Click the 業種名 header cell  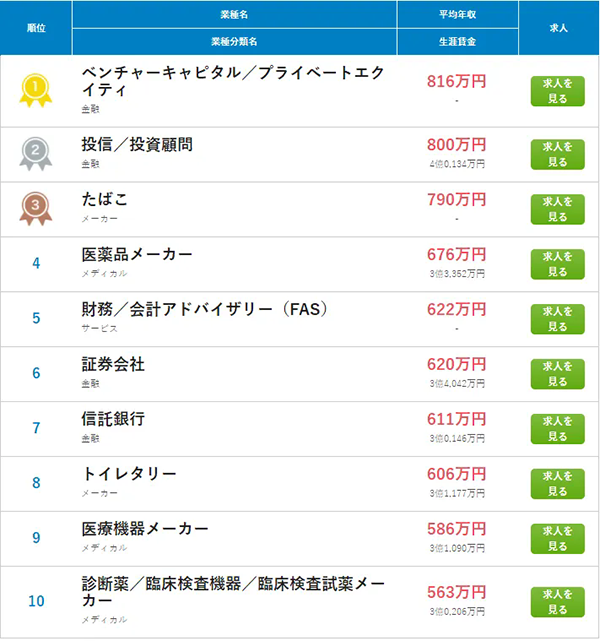pyautogui.click(x=234, y=15)
